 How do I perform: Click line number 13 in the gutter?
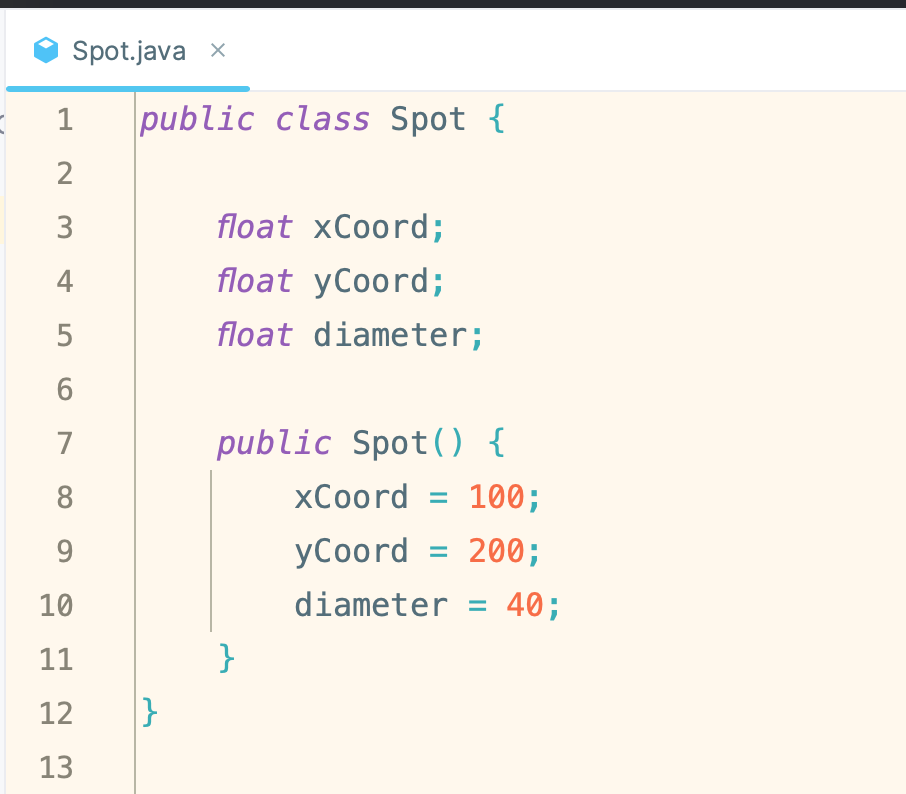(x=57, y=767)
